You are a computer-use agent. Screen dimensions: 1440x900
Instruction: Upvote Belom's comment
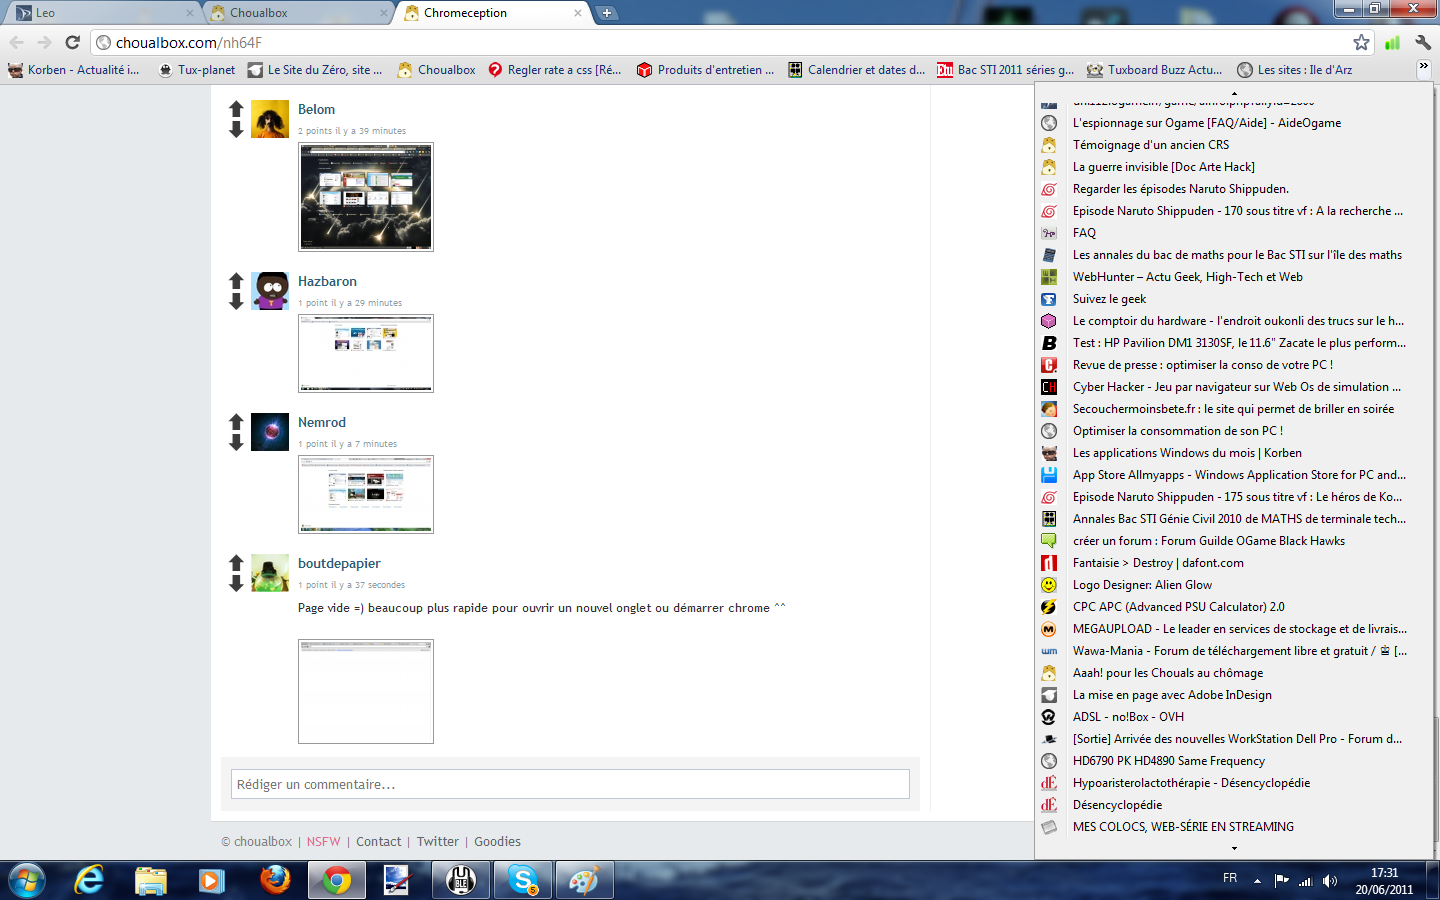[236, 109]
